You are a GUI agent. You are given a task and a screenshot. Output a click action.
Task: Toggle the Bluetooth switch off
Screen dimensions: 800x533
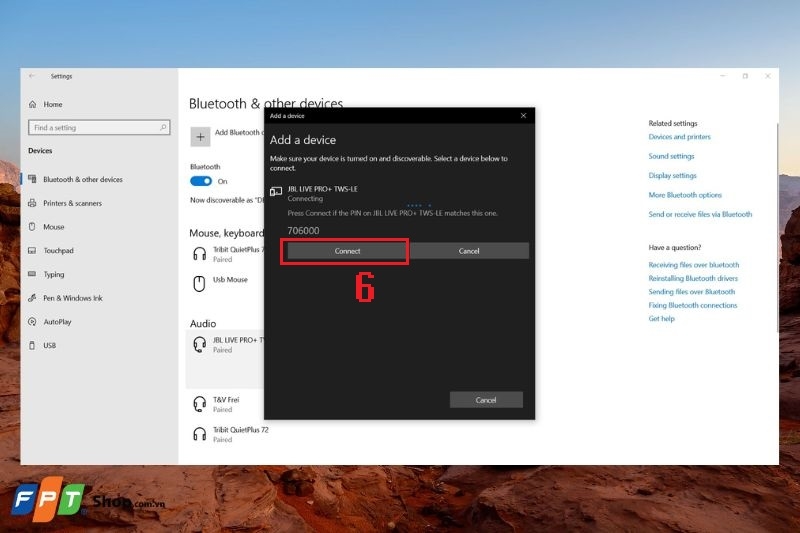point(201,181)
